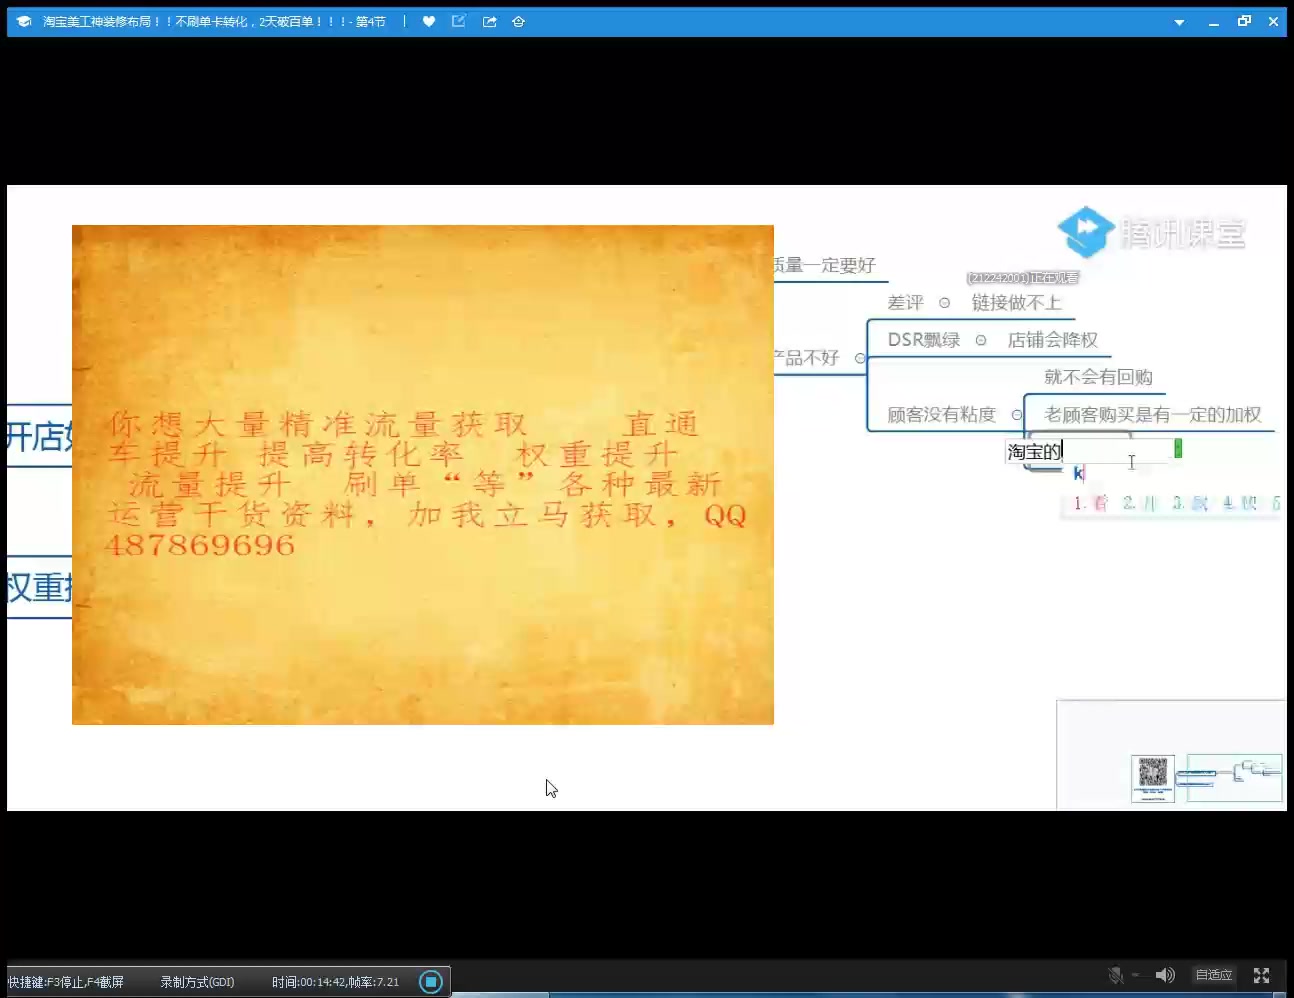
Task: Choose IME candidate number 1
Action: [x=1091, y=503]
